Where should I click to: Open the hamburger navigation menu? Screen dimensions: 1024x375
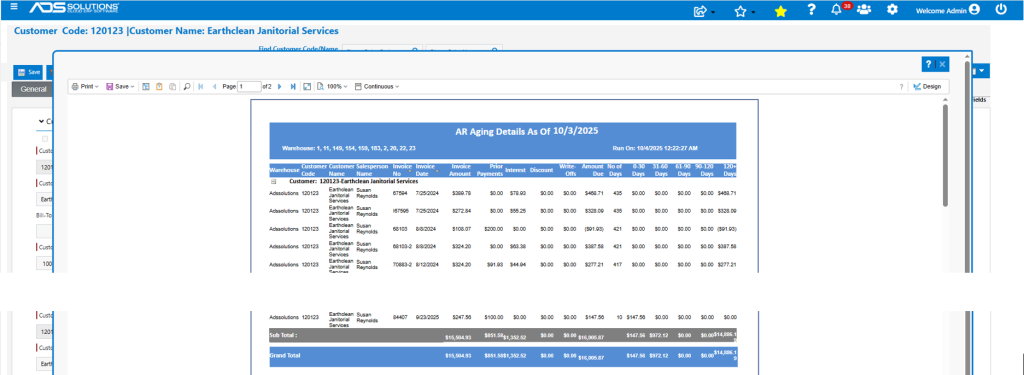[x=14, y=8]
